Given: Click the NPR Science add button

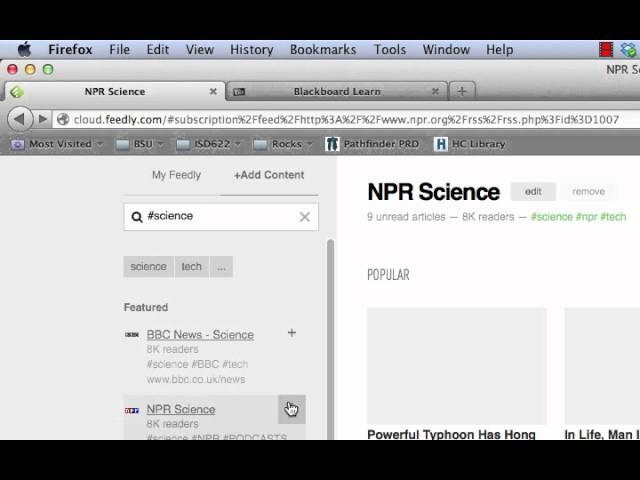Looking at the screenshot, I should point(292,409).
